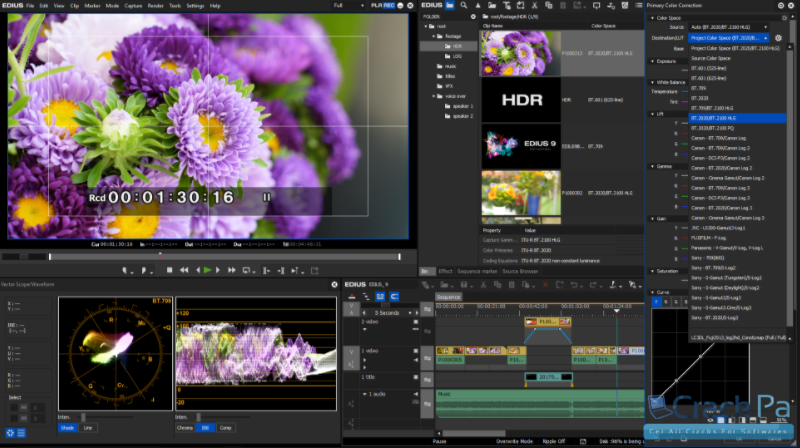
Task: Collapse the footage folder in tree
Action: pyautogui.click(x=434, y=36)
